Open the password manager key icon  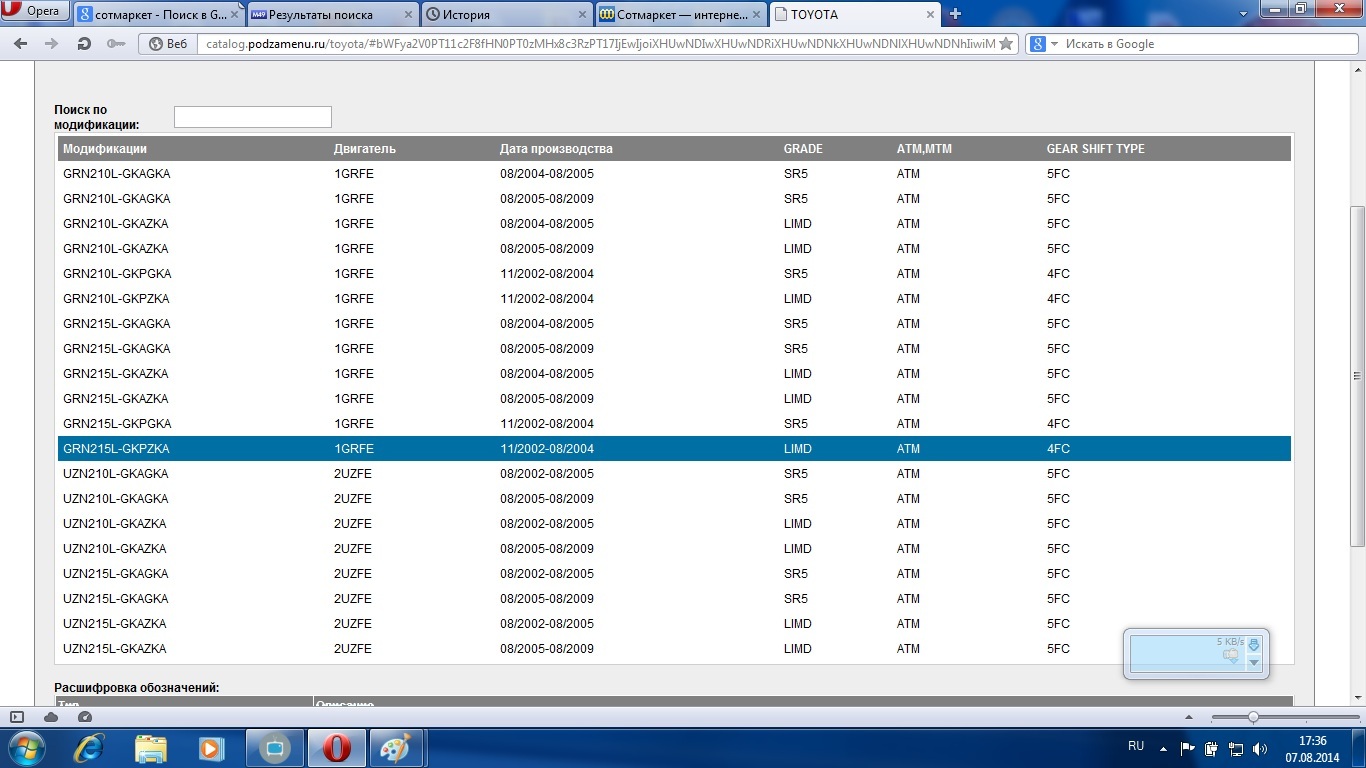point(115,44)
